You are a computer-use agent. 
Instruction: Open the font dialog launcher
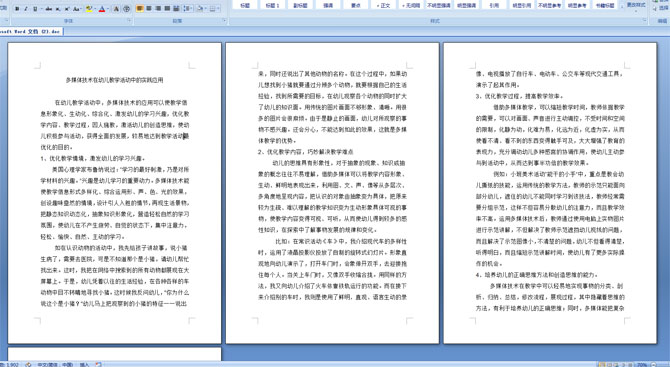pyautogui.click(x=129, y=21)
